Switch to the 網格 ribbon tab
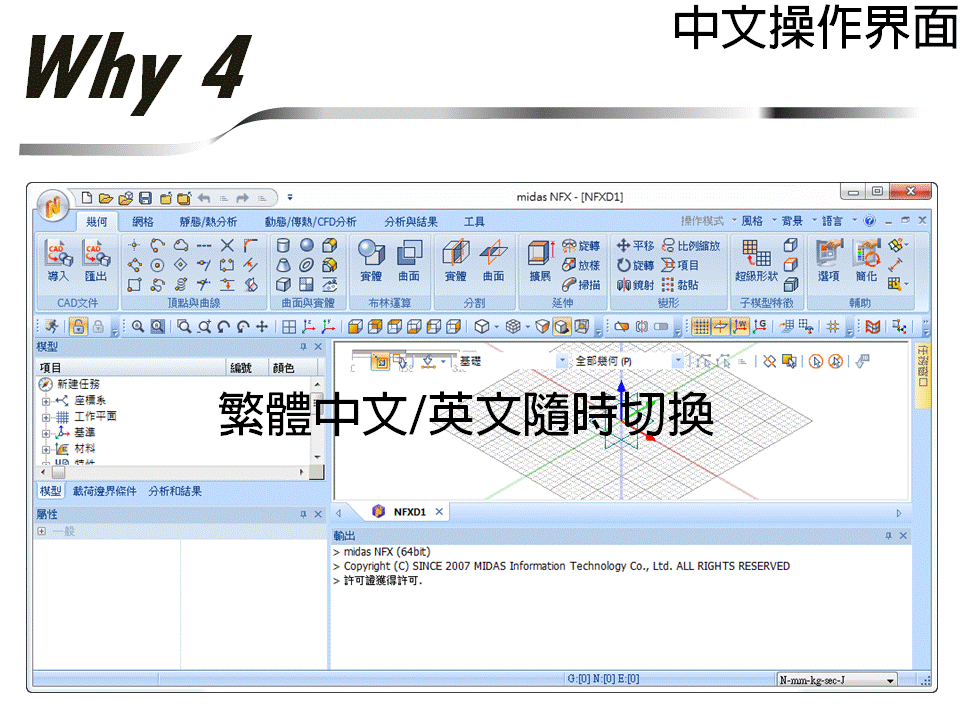 coord(143,222)
